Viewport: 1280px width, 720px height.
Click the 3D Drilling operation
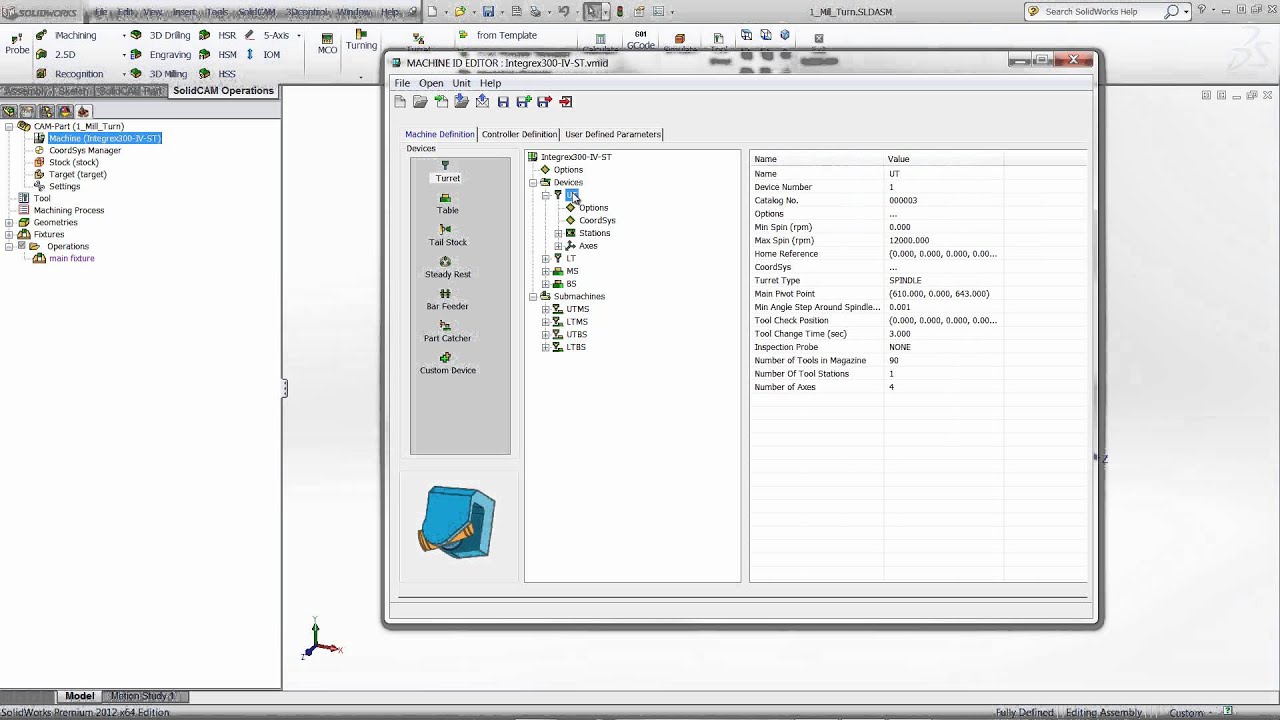pyautogui.click(x=161, y=35)
